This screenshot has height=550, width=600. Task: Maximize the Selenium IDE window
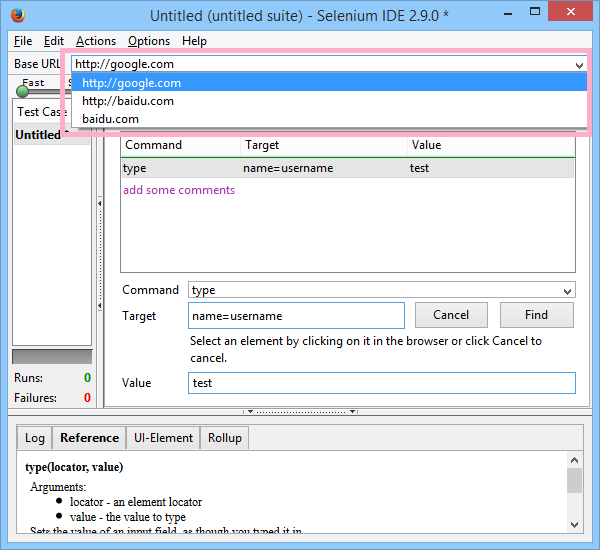coord(535,11)
